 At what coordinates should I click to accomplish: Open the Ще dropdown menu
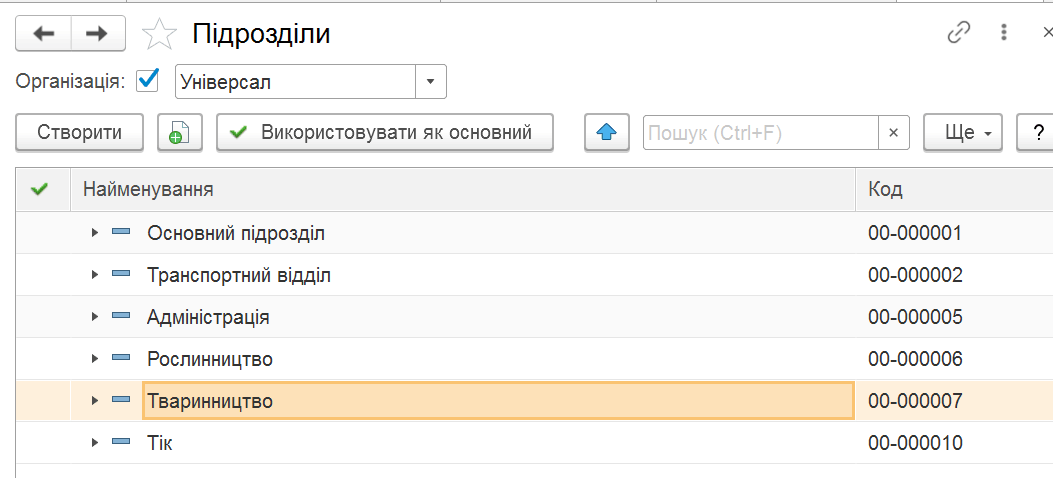[x=963, y=132]
